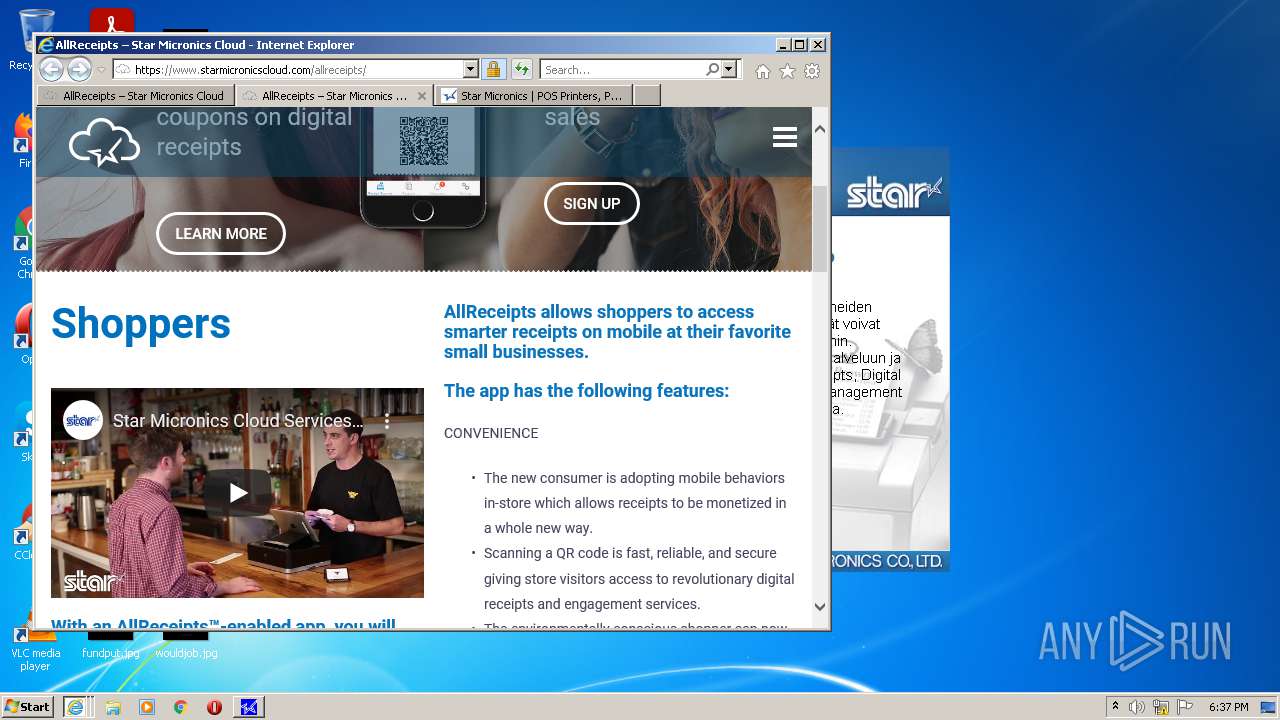Open the fundput.jpg desktop file
The width and height of the screenshot is (1280, 720).
point(111,645)
